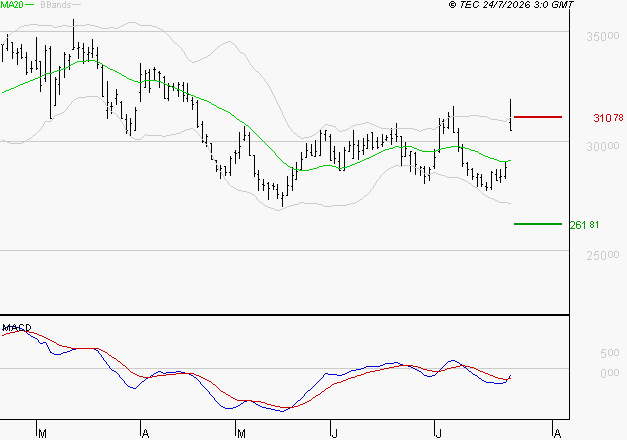Click the gray BBands legend line sample

pos(76,4)
